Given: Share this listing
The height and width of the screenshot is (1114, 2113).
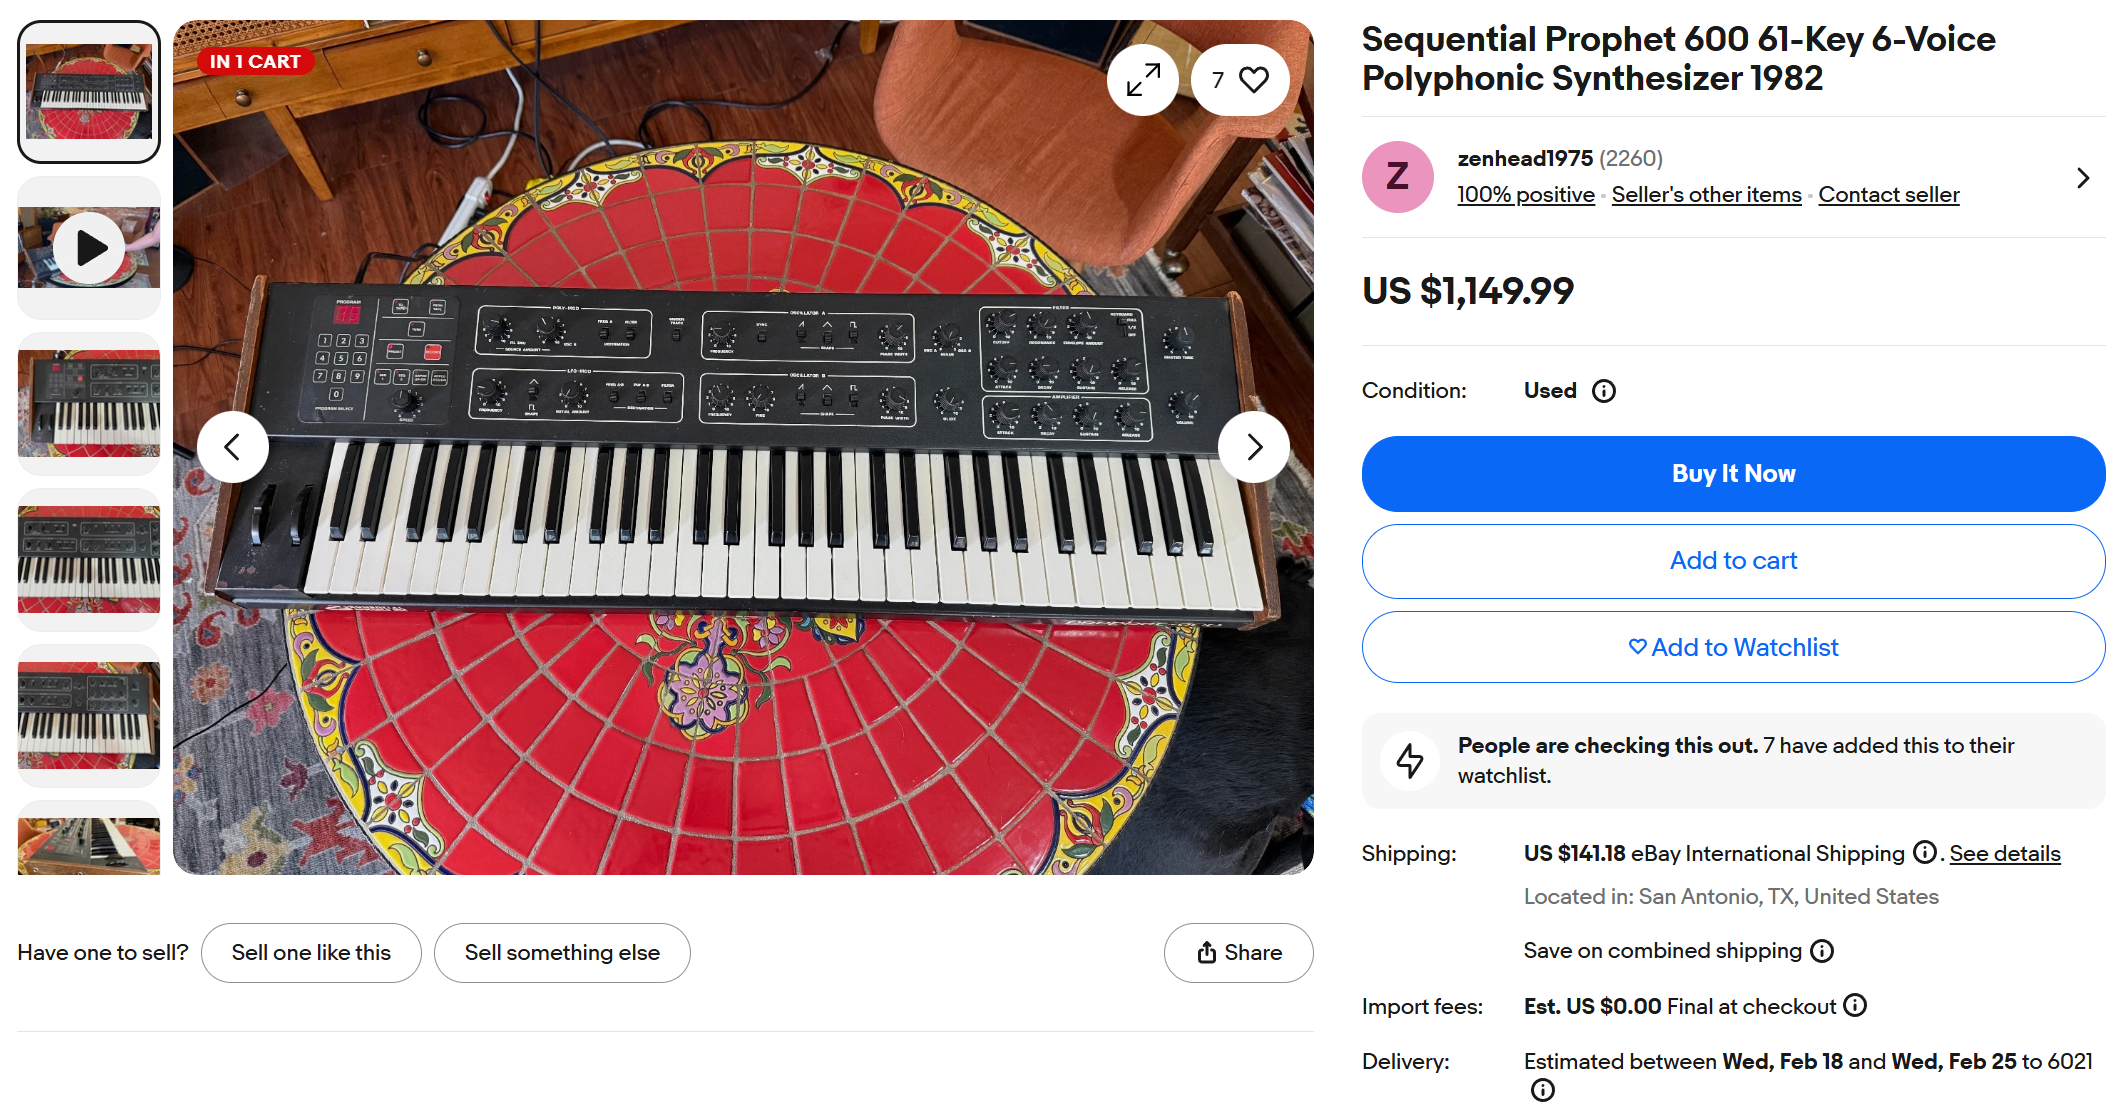Looking at the screenshot, I should [1238, 953].
